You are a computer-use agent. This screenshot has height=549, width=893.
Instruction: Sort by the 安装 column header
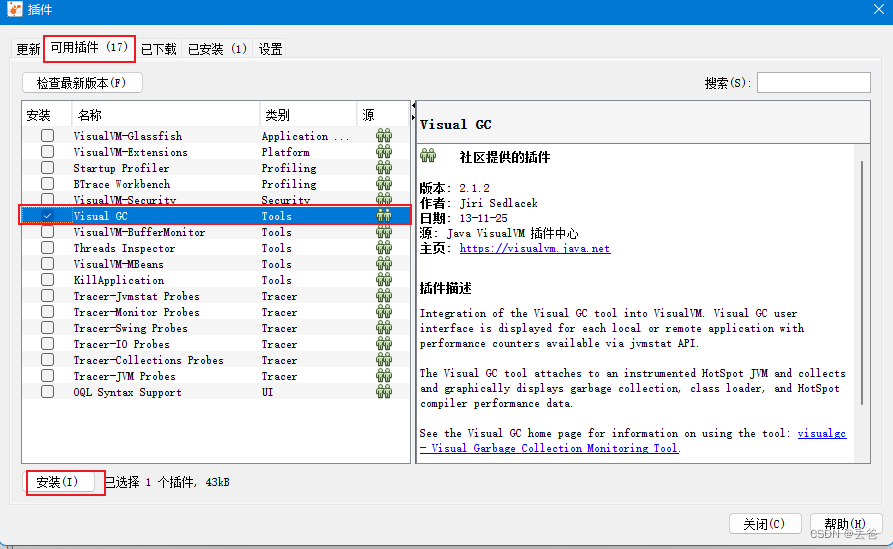[x=47, y=114]
